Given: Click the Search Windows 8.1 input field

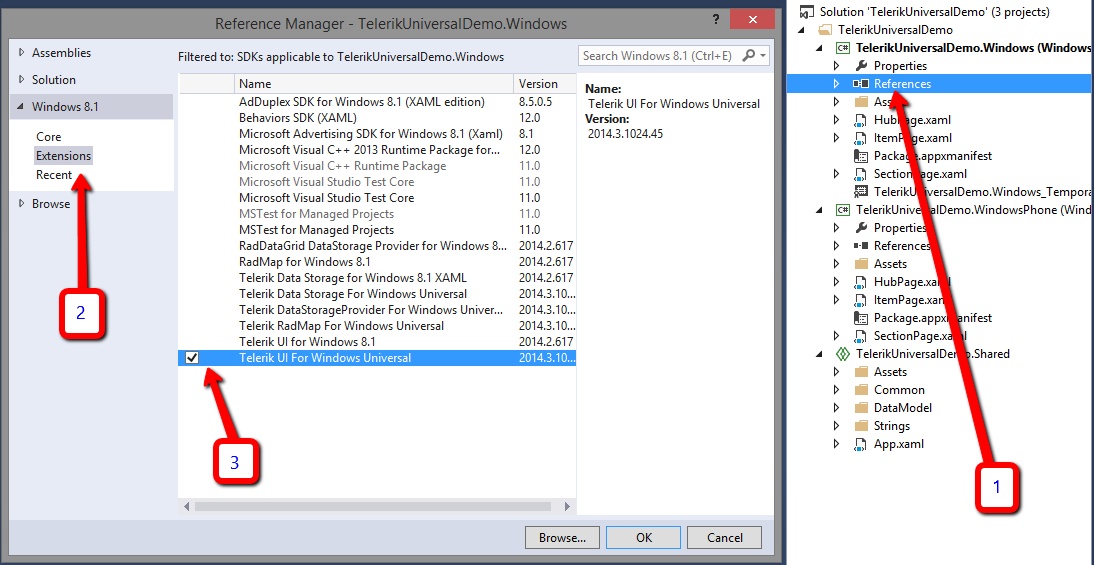Looking at the screenshot, I should click(x=660, y=56).
